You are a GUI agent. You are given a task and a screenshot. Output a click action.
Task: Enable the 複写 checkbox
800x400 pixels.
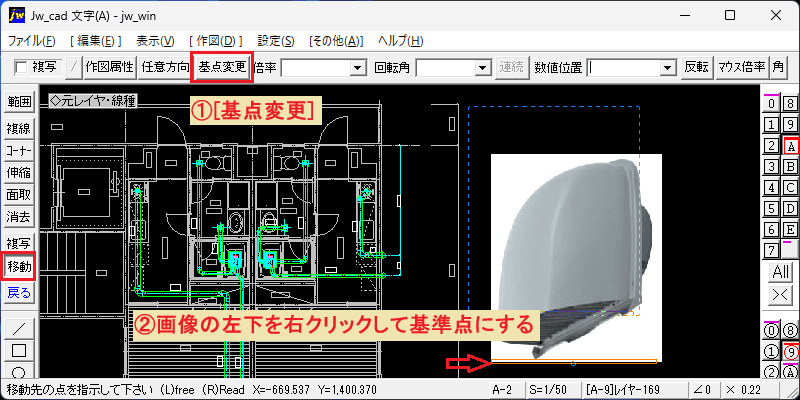21,67
